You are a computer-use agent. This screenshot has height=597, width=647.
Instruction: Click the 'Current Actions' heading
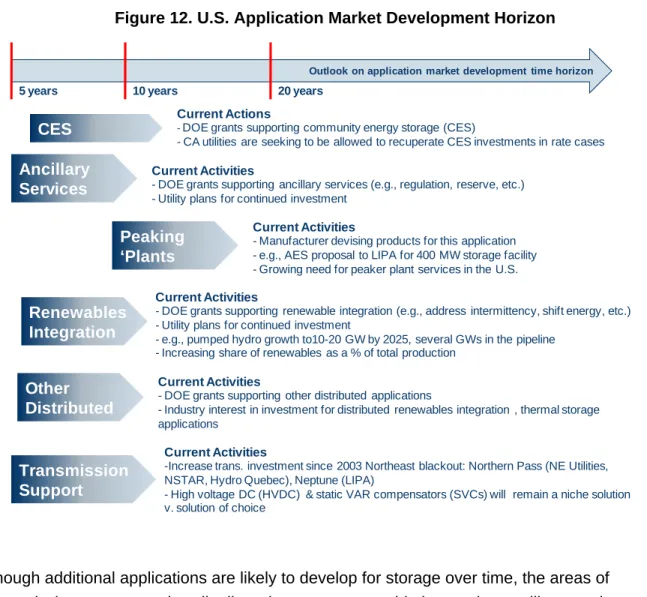(x=224, y=114)
